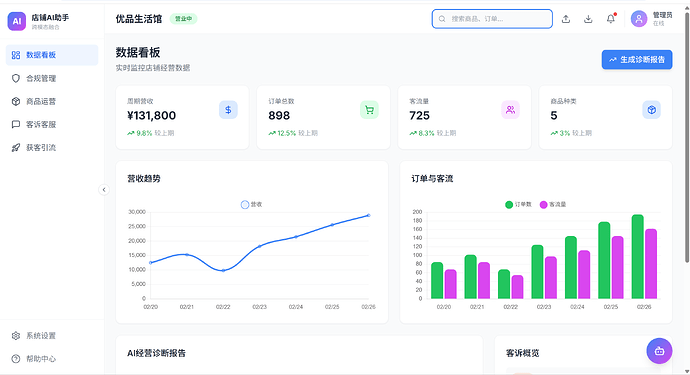Click the green 02/26 orders bar
Screen dimensions: 690x375
pos(638,257)
